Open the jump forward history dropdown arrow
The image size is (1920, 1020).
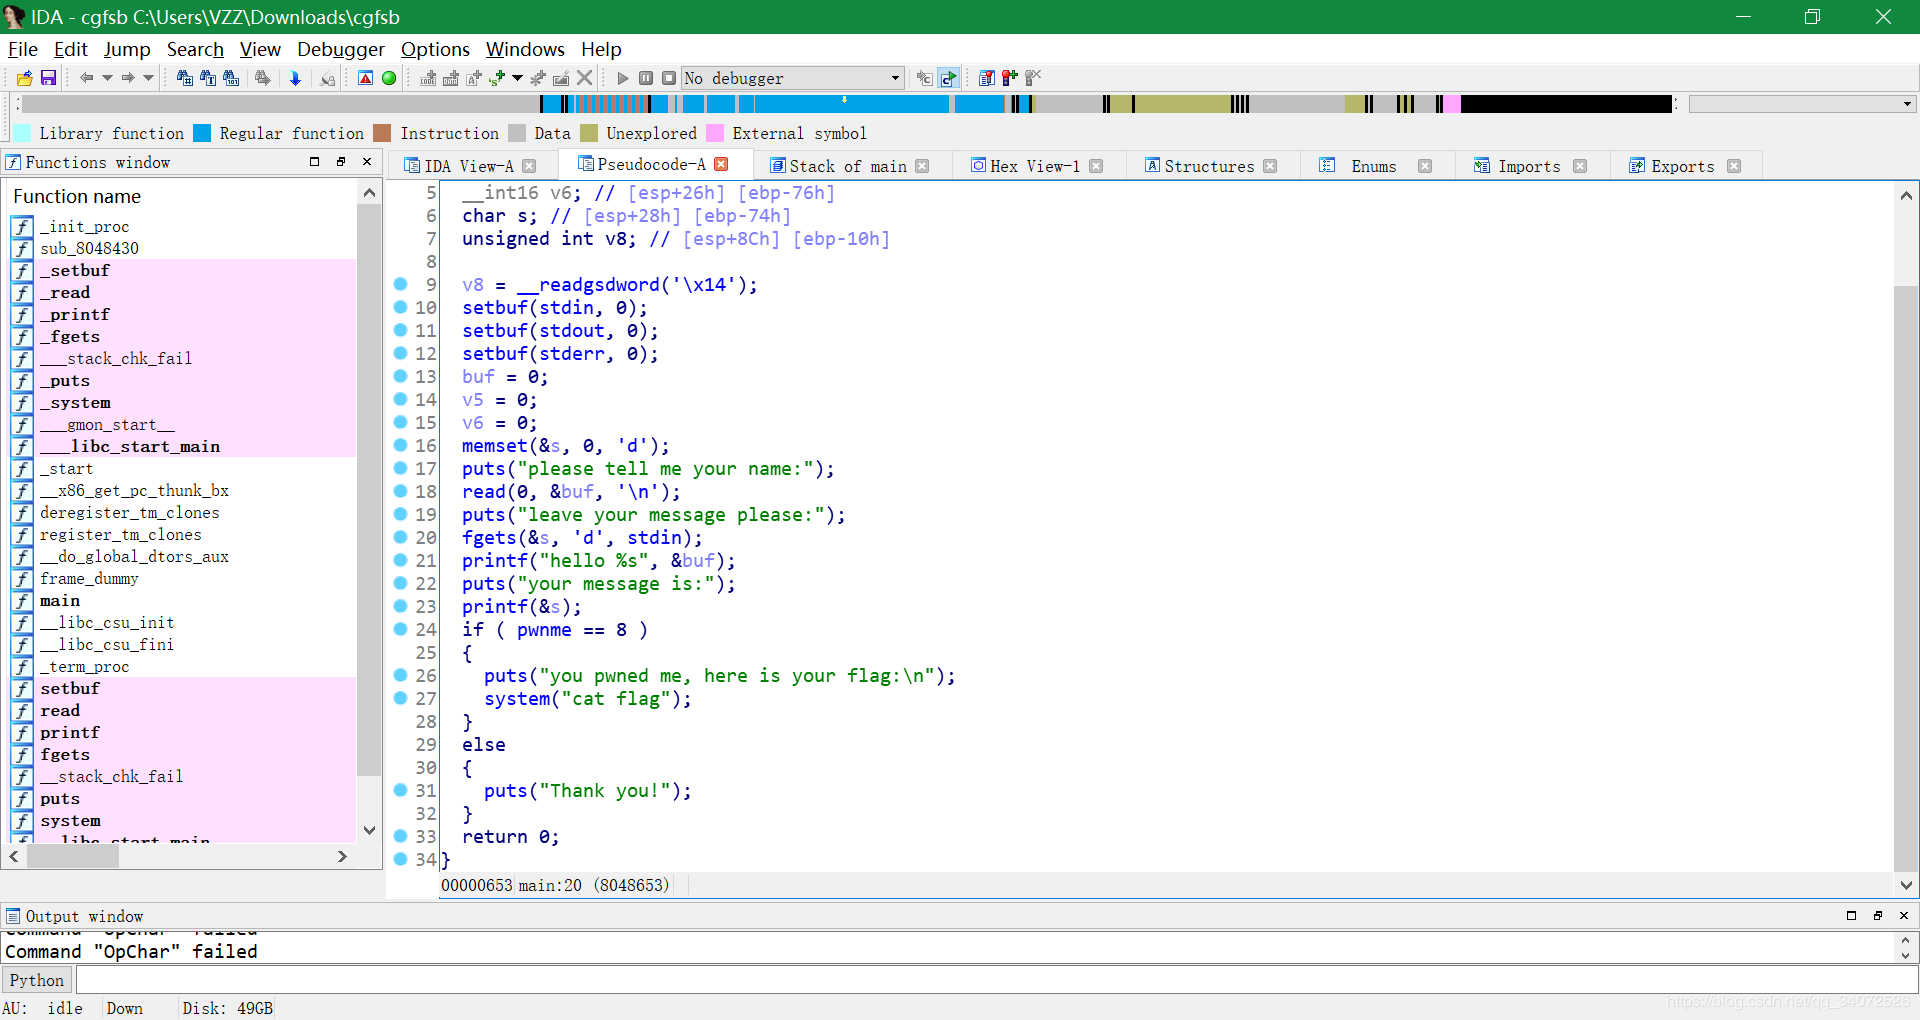148,78
